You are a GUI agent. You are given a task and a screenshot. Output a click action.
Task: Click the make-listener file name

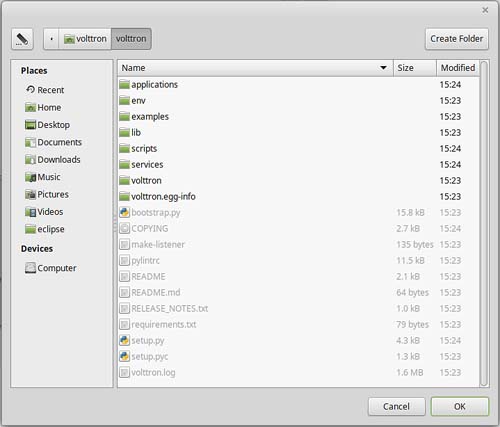[x=158, y=244]
